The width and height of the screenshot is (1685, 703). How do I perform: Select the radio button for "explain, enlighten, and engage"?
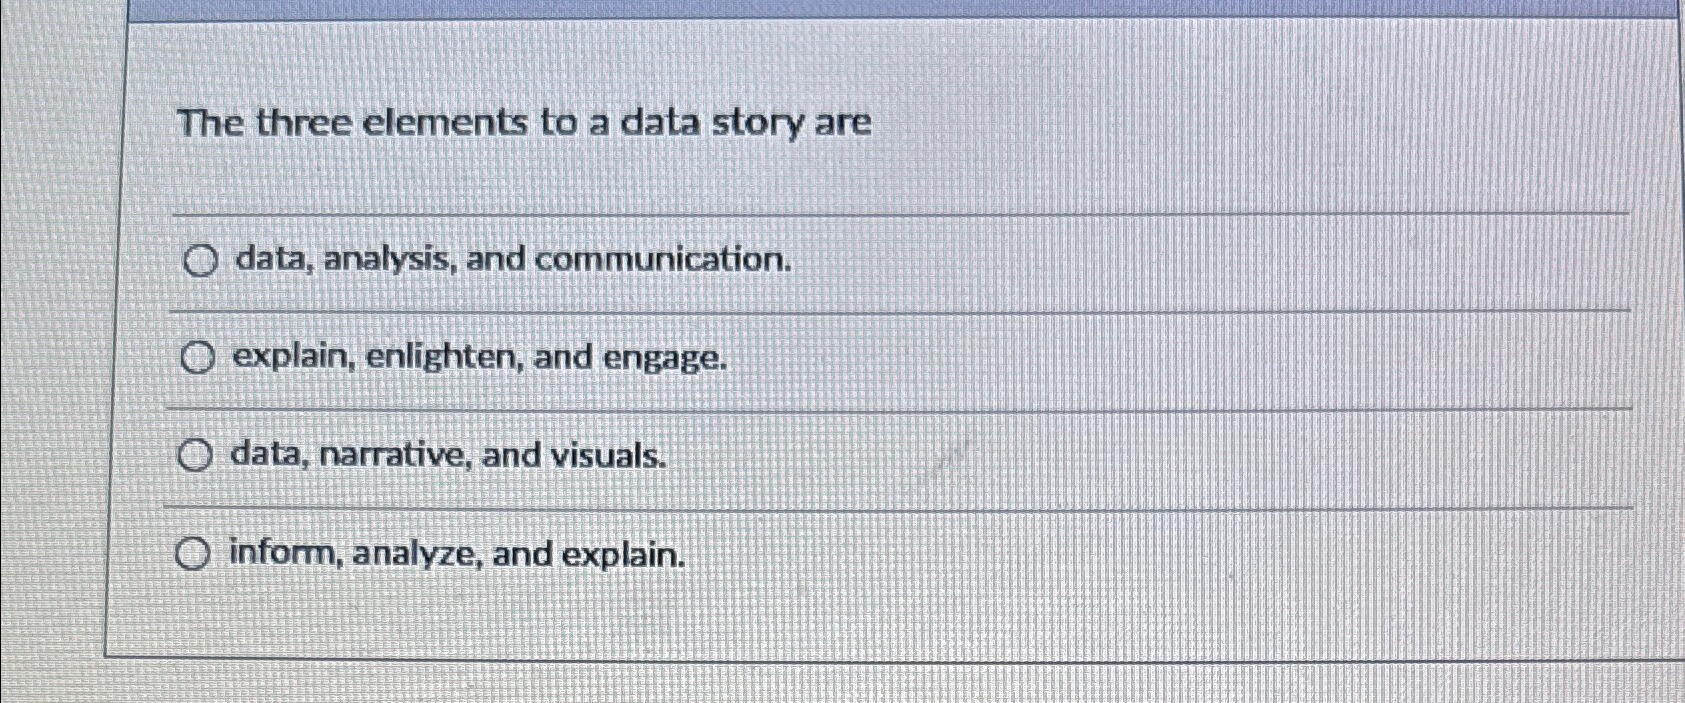[197, 357]
